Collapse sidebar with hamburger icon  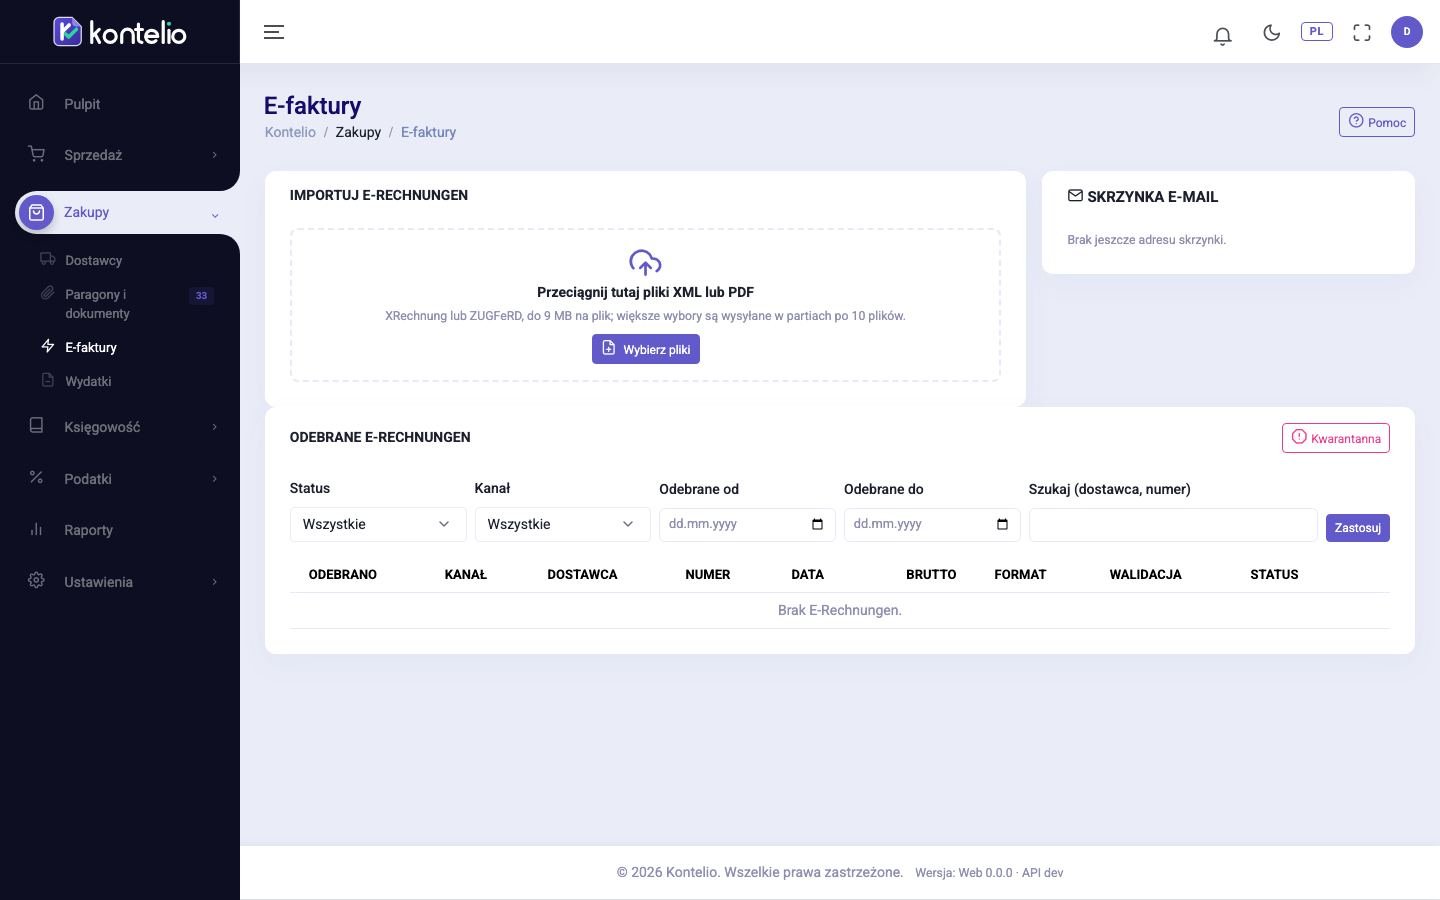274,32
